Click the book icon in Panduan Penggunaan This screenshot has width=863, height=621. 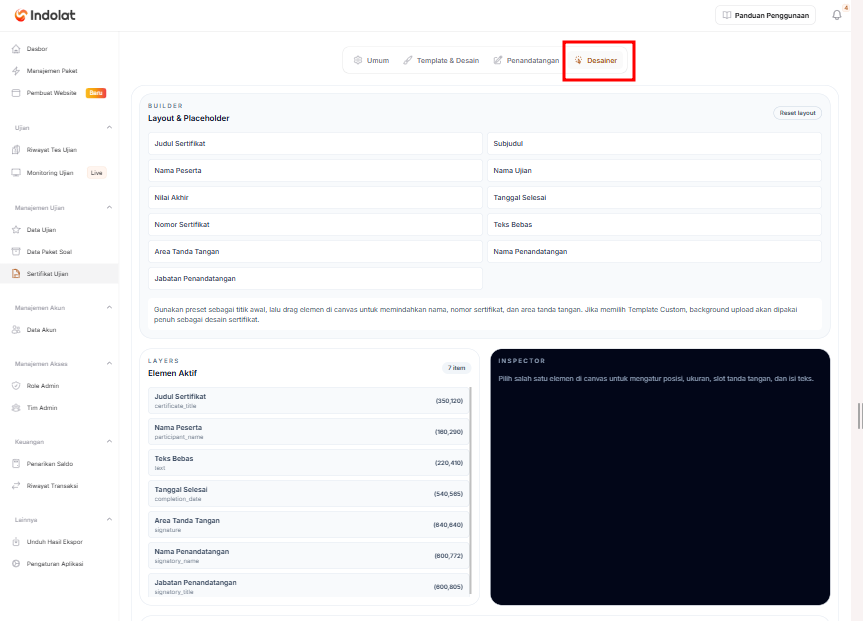coord(727,15)
